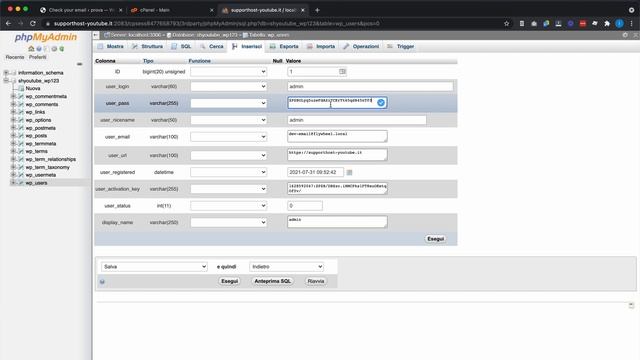Go back with the browser back arrow

coord(9,24)
